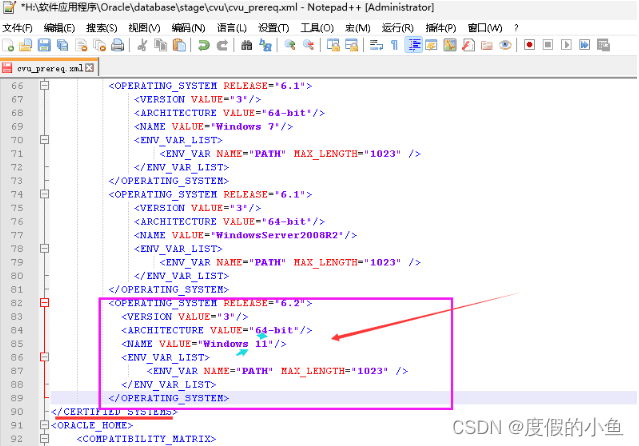Click the 'Windows 11' value on line 85
This screenshot has height=446, width=639.
pos(236,344)
